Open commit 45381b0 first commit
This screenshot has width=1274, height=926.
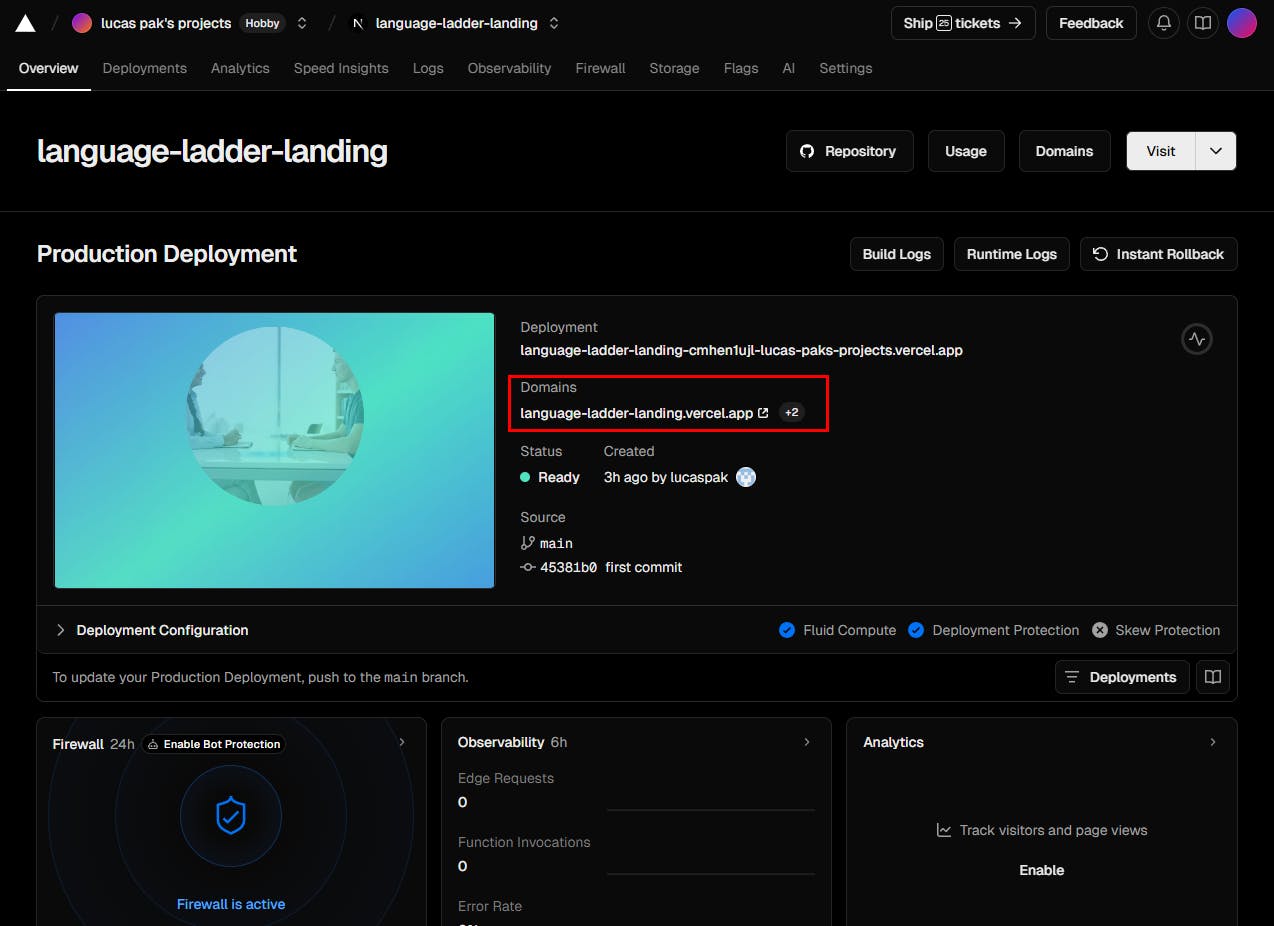tap(602, 567)
